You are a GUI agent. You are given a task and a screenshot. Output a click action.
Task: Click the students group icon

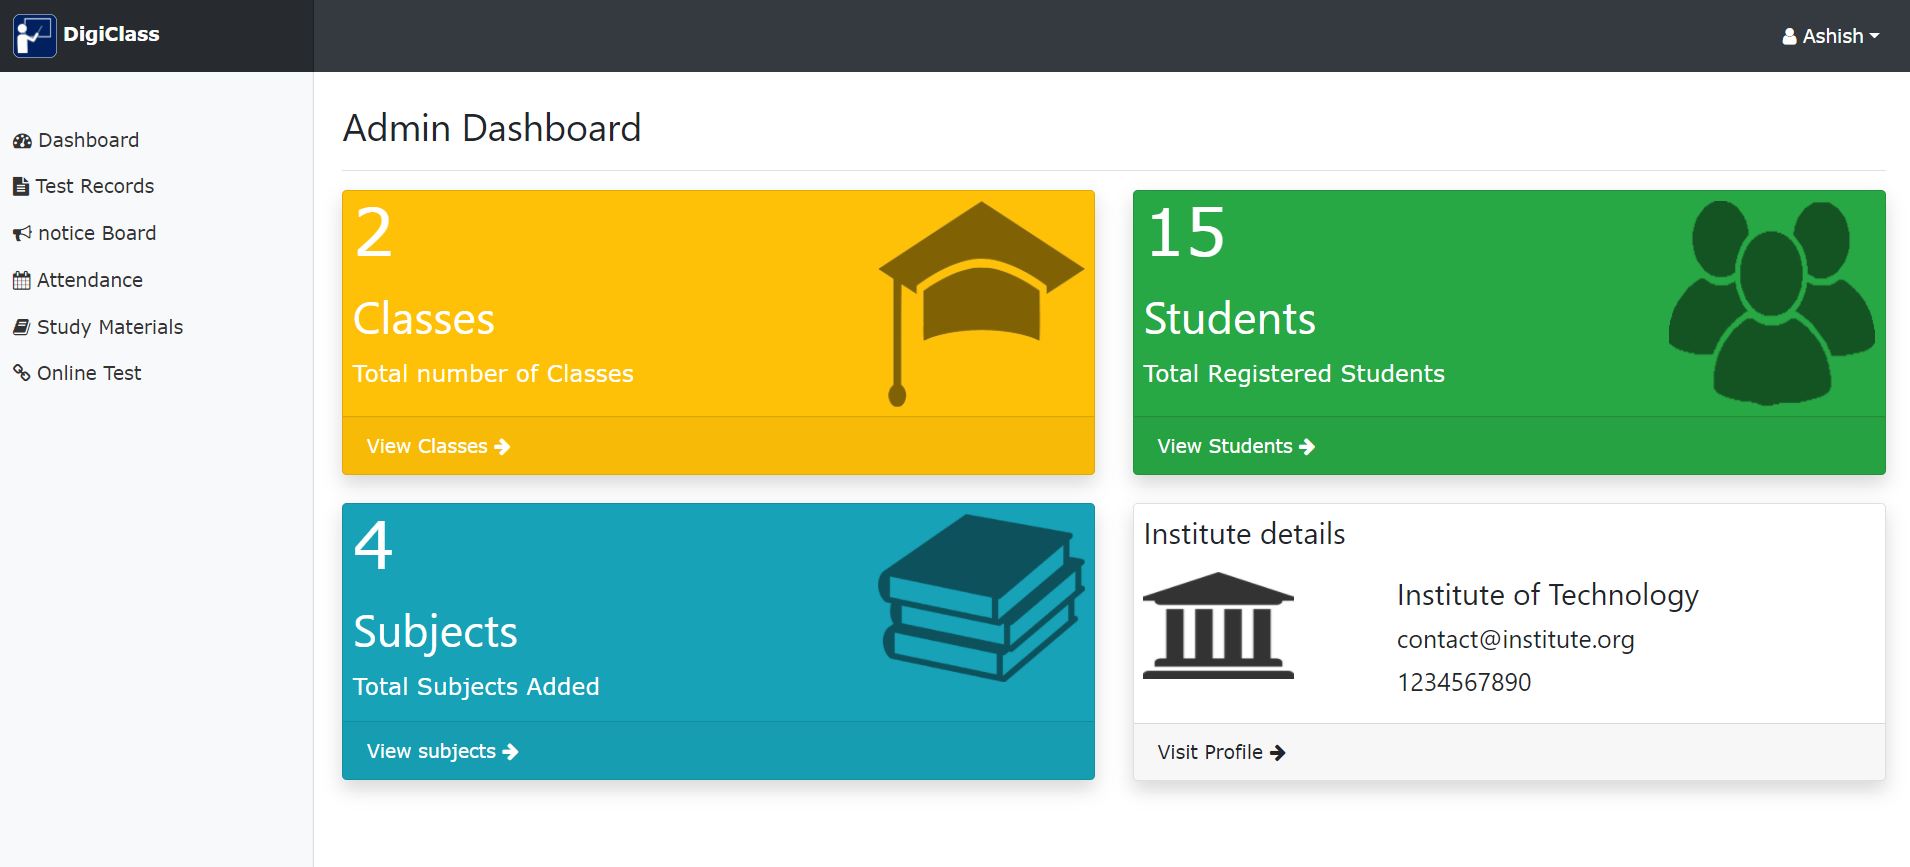pyautogui.click(x=1771, y=303)
